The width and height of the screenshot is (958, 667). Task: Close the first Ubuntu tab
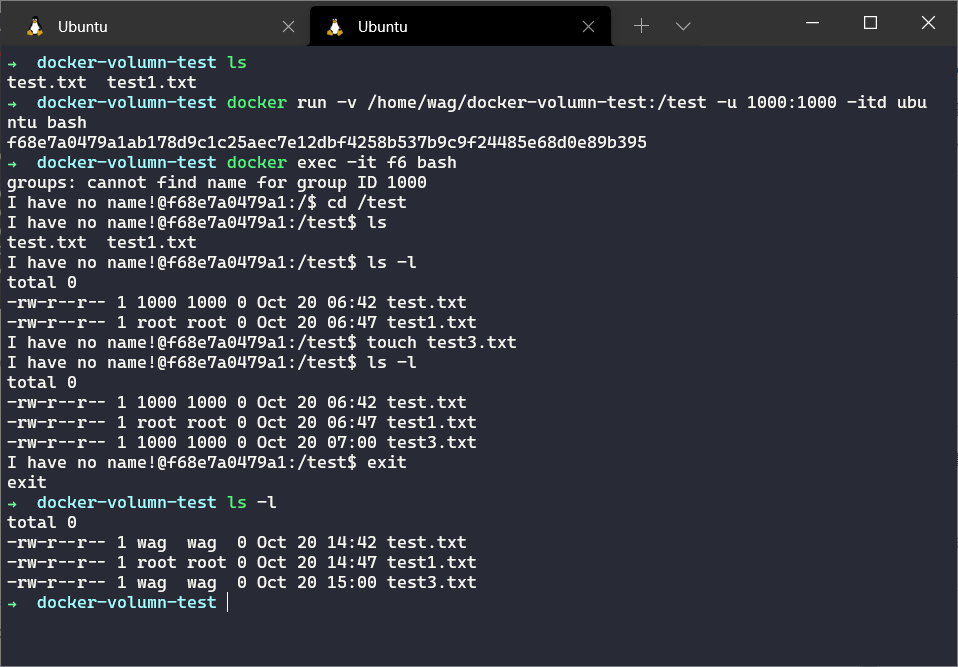[289, 27]
